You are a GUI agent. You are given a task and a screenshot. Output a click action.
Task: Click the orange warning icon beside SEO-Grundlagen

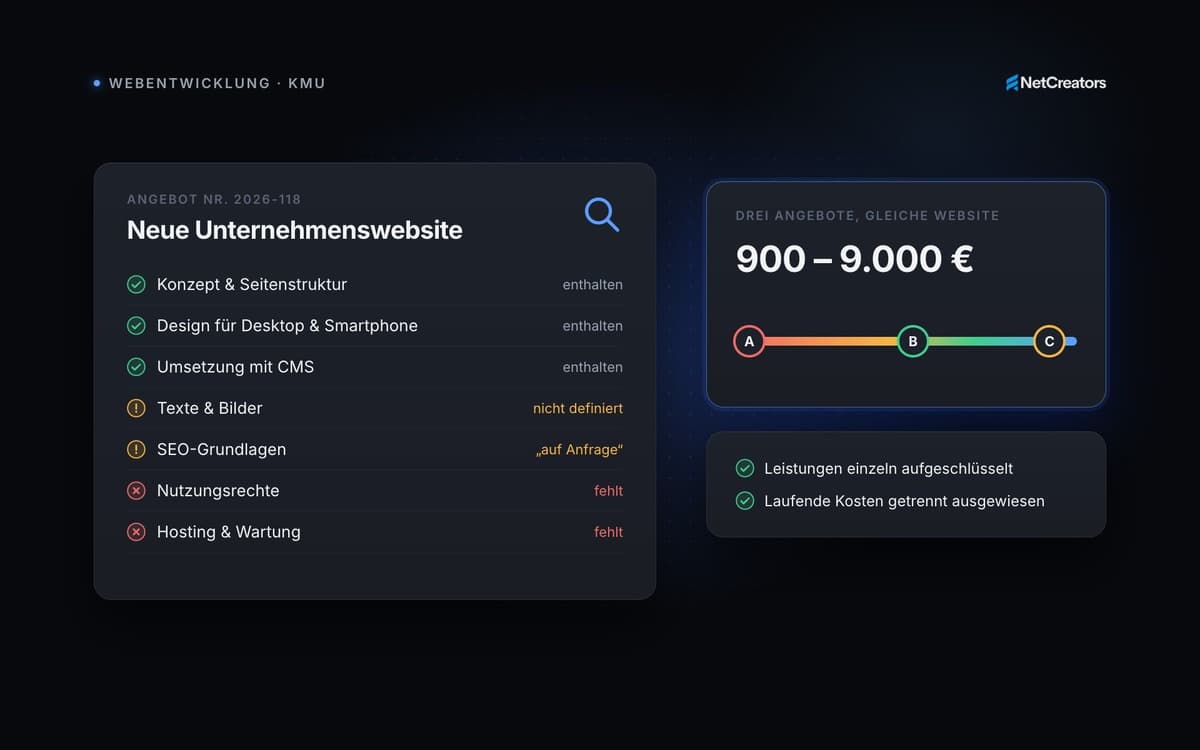[136, 450]
